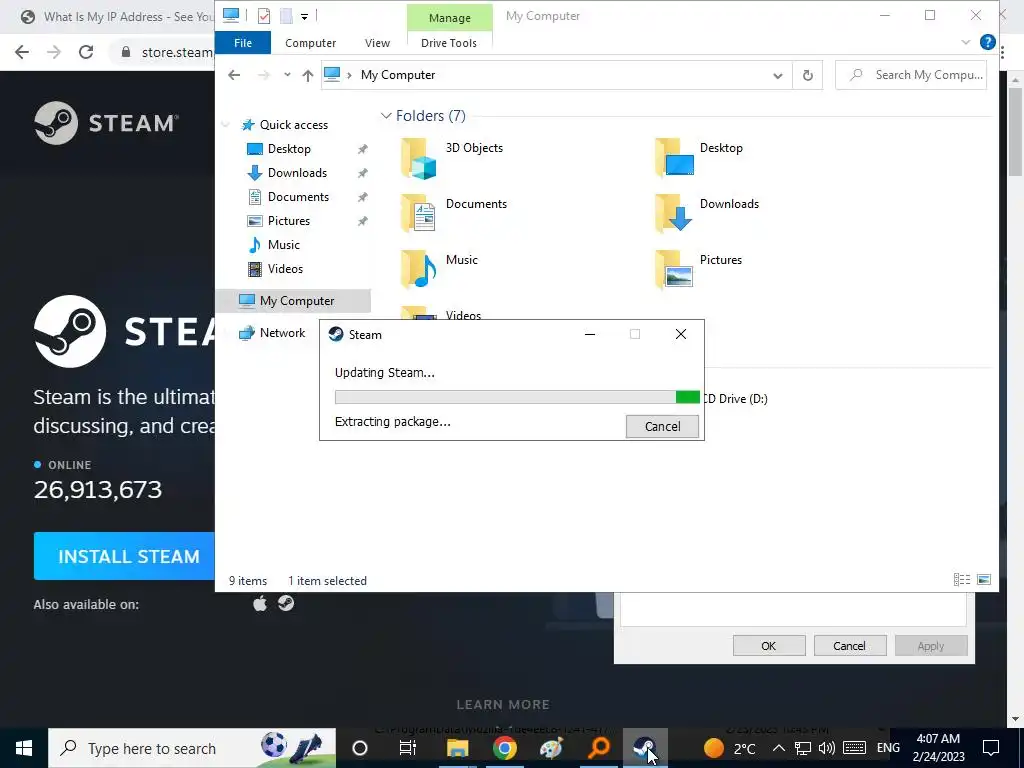Switch to large icons view layout

click(x=984, y=580)
